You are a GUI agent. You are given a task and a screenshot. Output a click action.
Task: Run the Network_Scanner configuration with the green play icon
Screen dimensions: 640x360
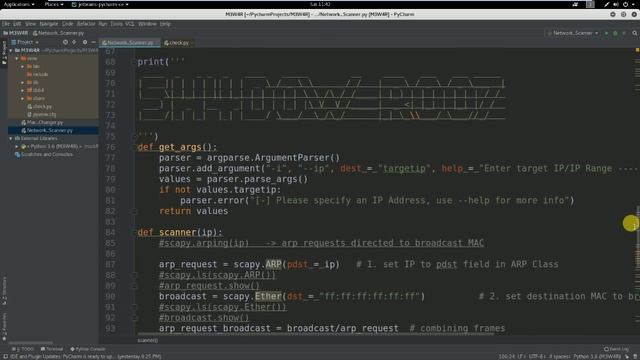(606, 33)
